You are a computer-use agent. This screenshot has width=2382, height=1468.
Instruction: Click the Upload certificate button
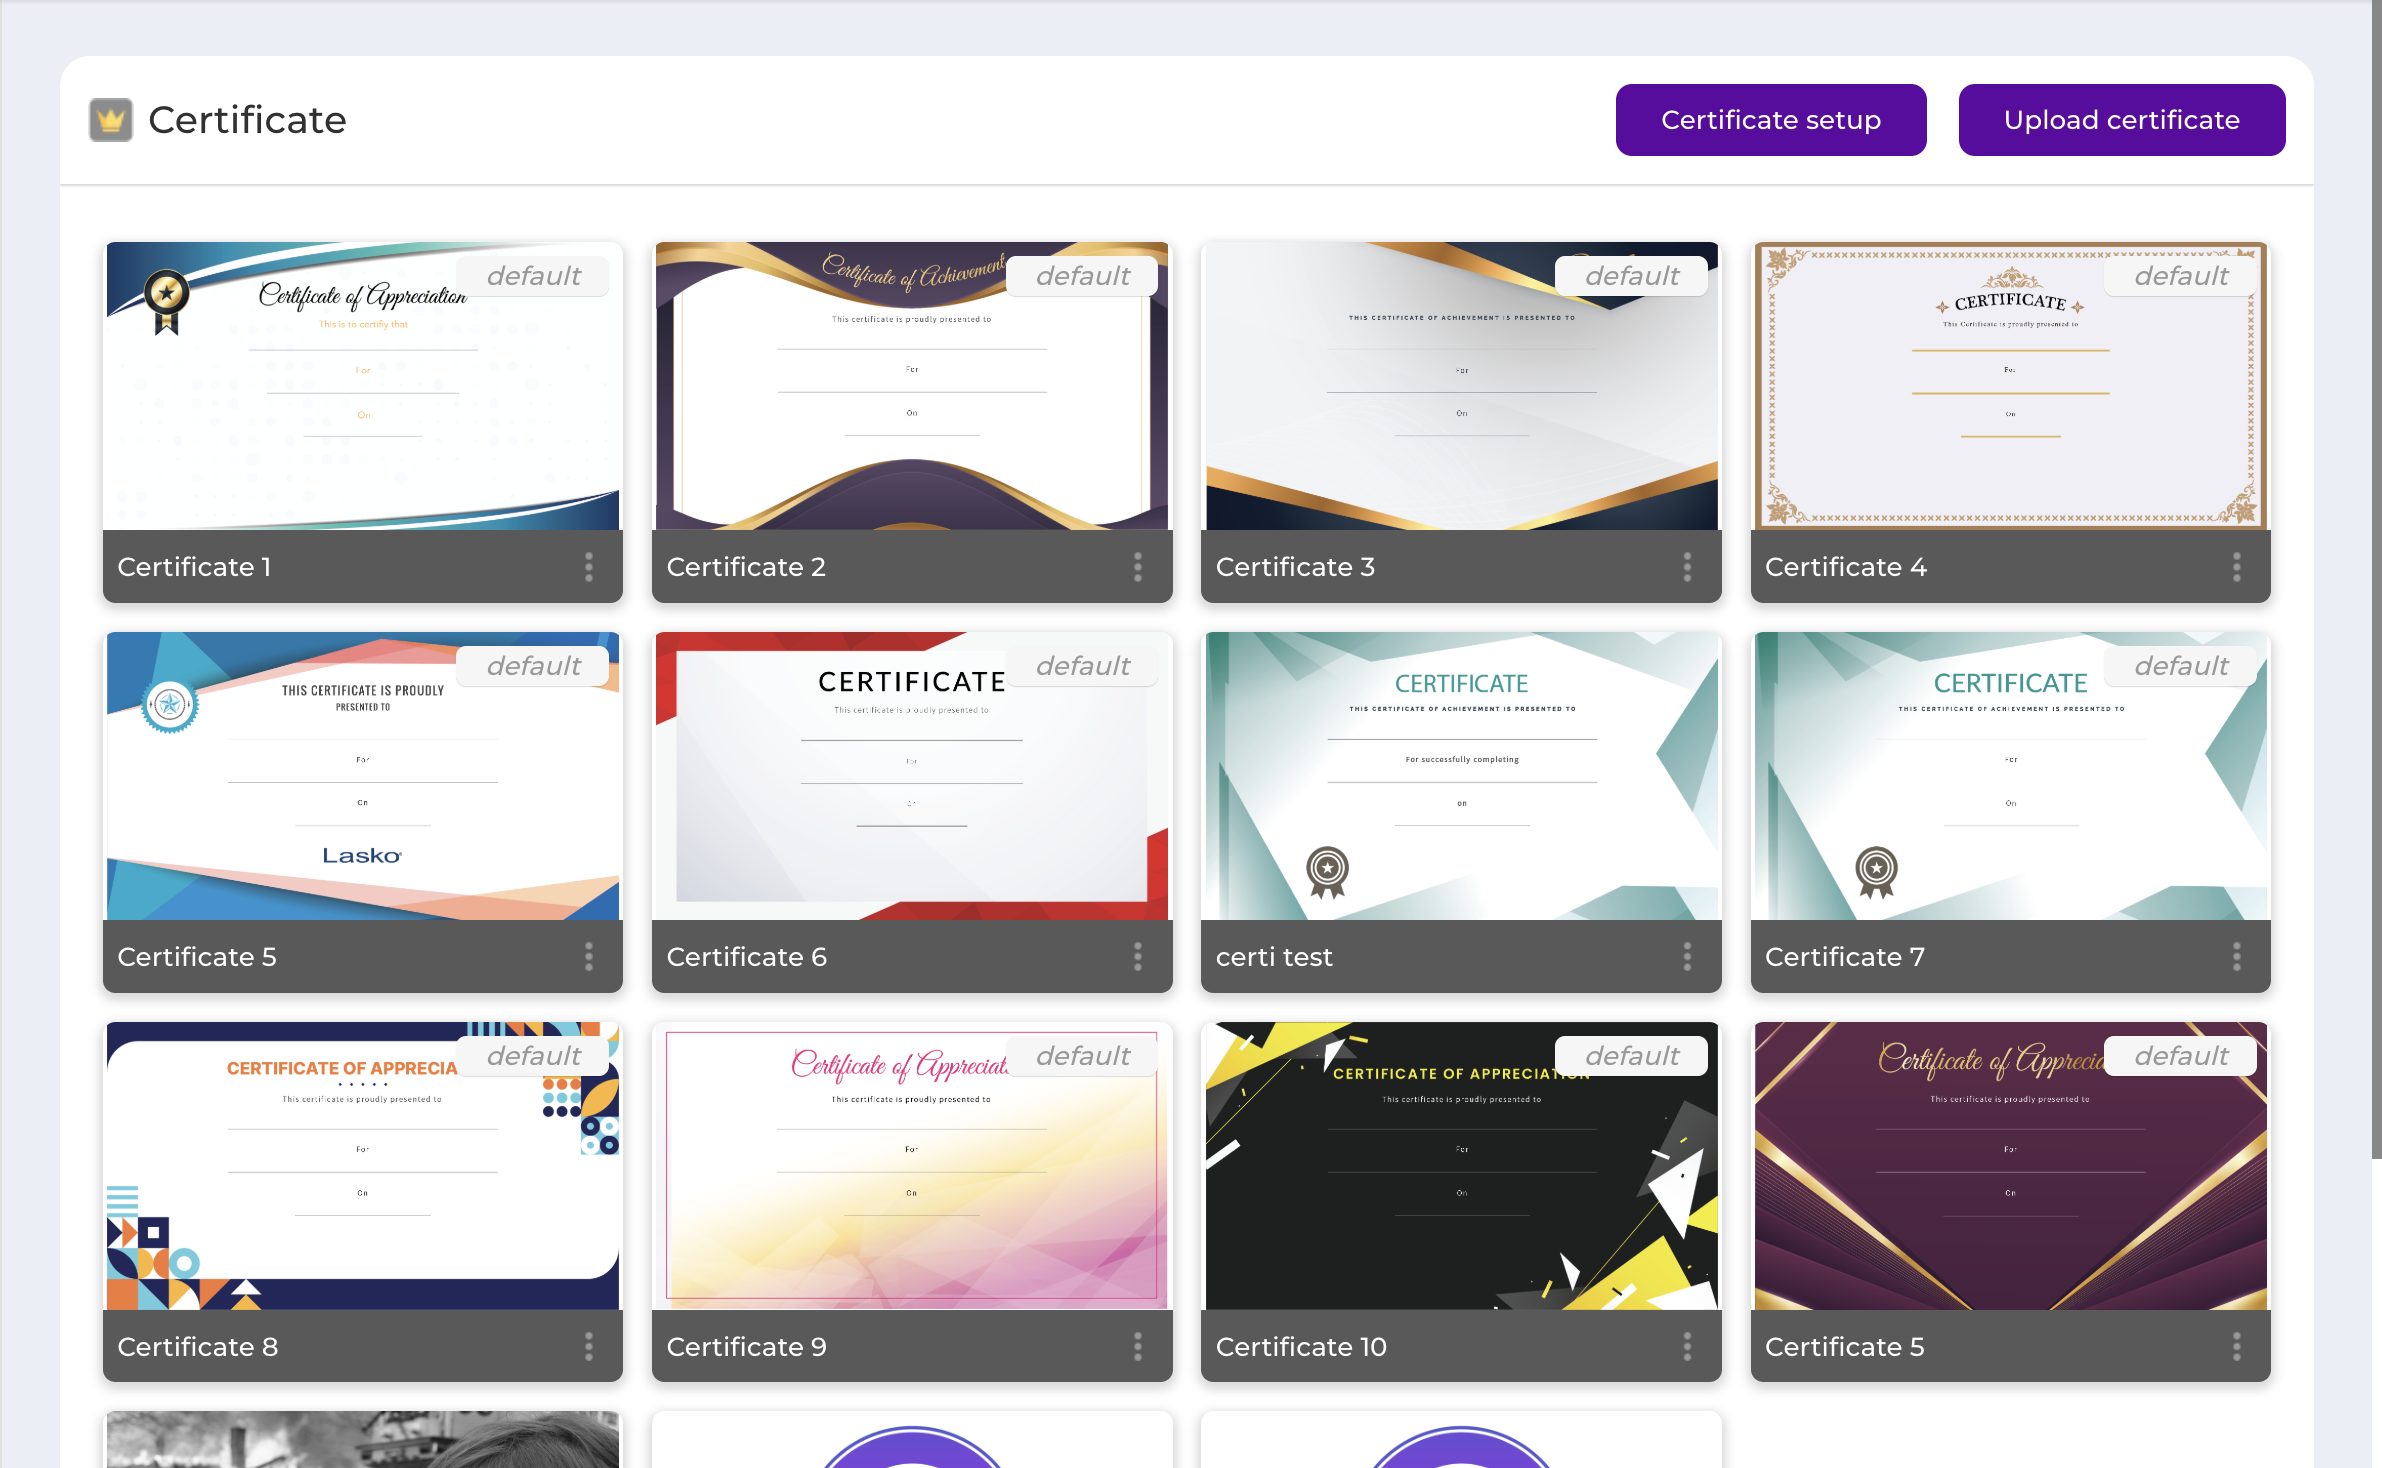point(2122,120)
